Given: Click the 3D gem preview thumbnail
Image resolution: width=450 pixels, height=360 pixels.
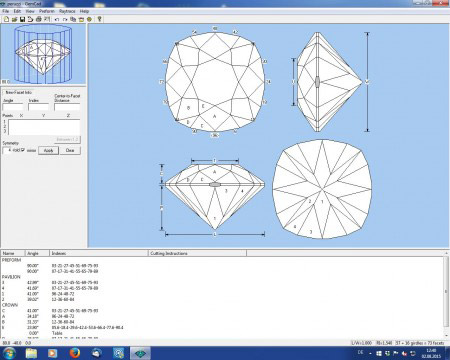Looking at the screenshot, I should tap(43, 54).
